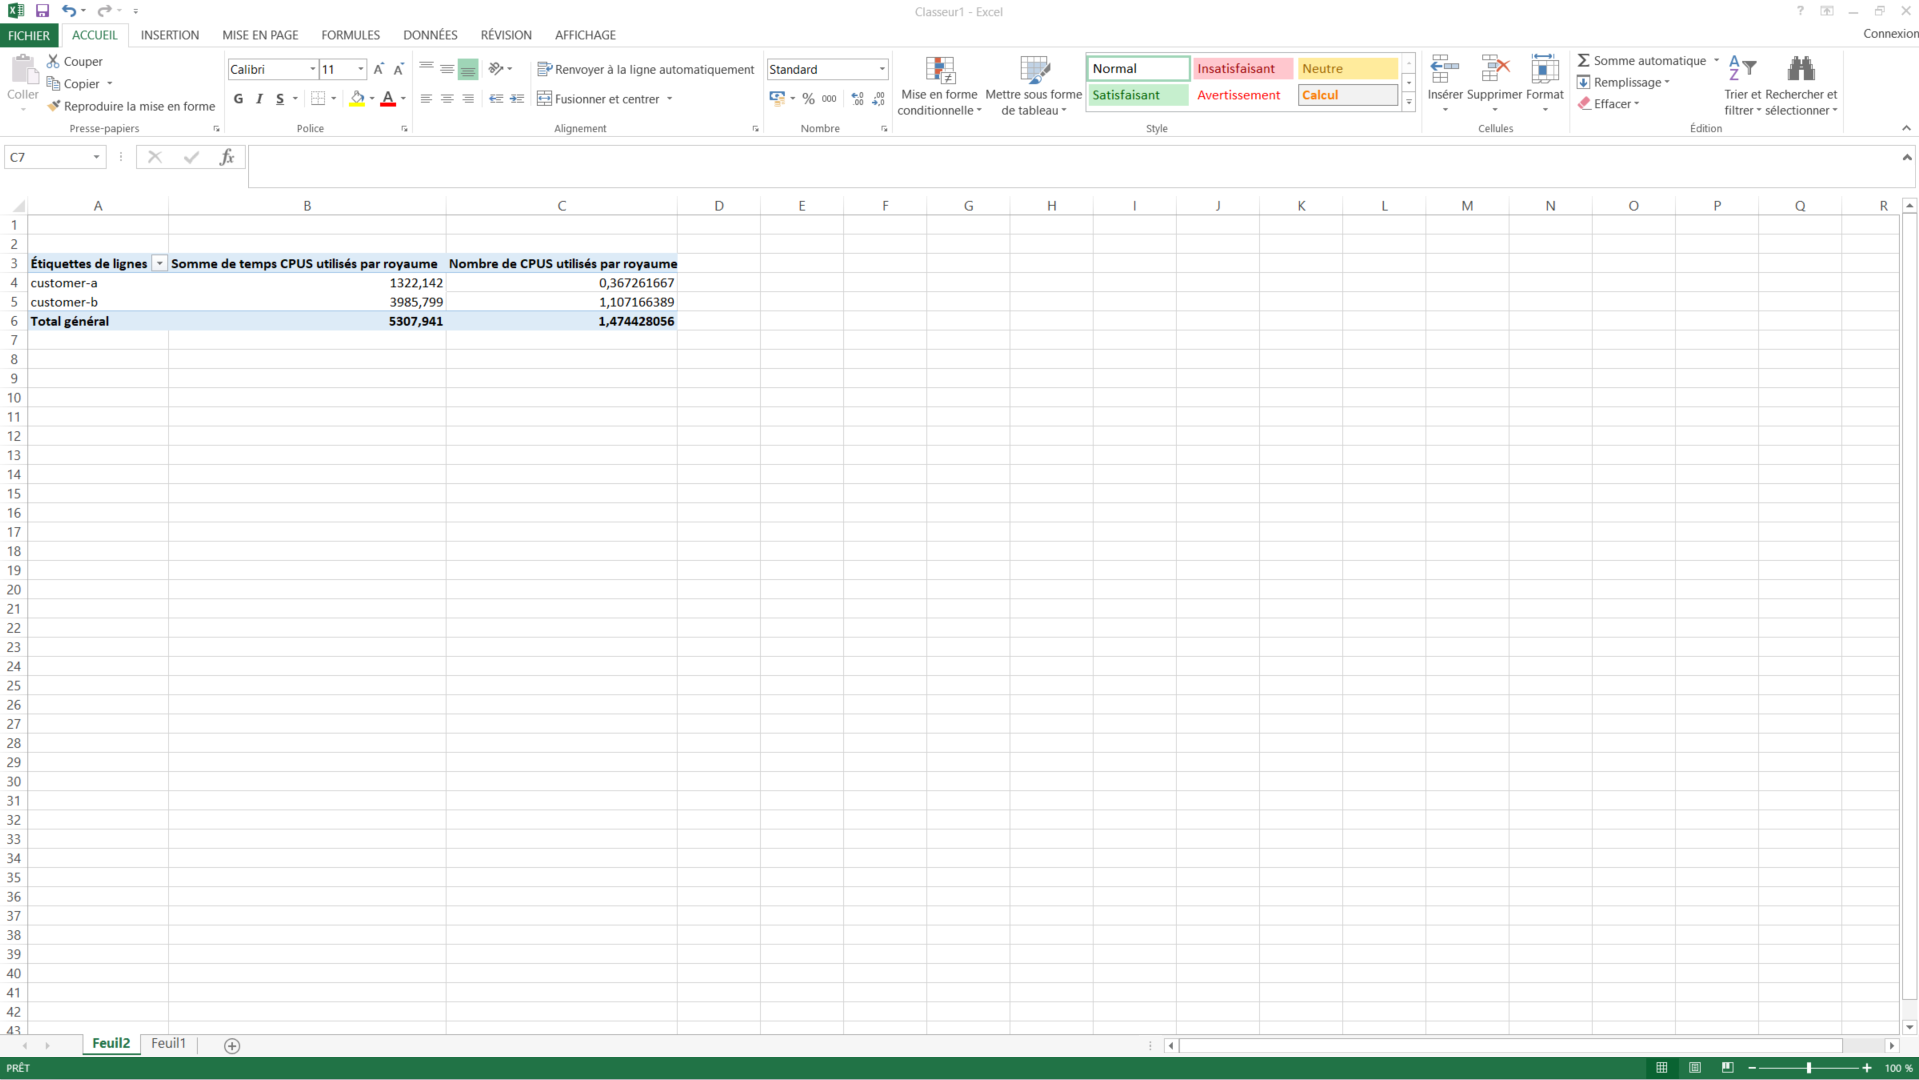Open the Étiquettes de lignes filter dropdown
1919x1080 pixels.
pyautogui.click(x=159, y=264)
